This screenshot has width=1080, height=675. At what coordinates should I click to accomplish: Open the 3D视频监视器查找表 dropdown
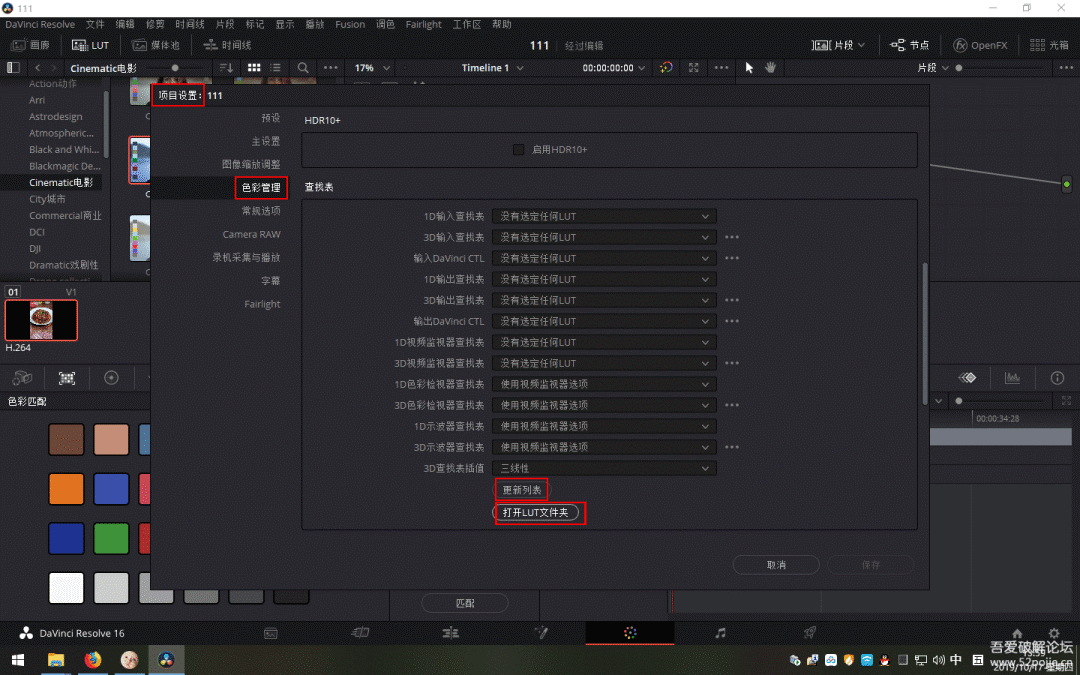pos(604,363)
